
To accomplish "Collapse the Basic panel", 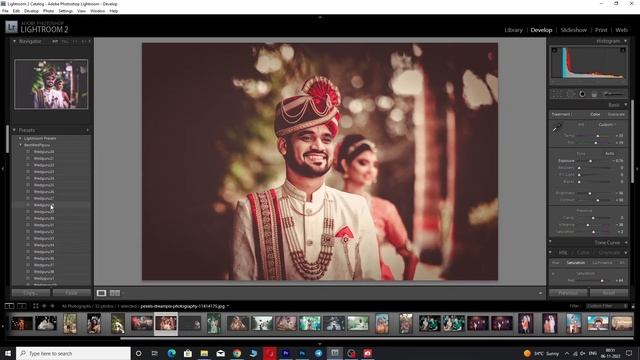I will pyautogui.click(x=625, y=105).
